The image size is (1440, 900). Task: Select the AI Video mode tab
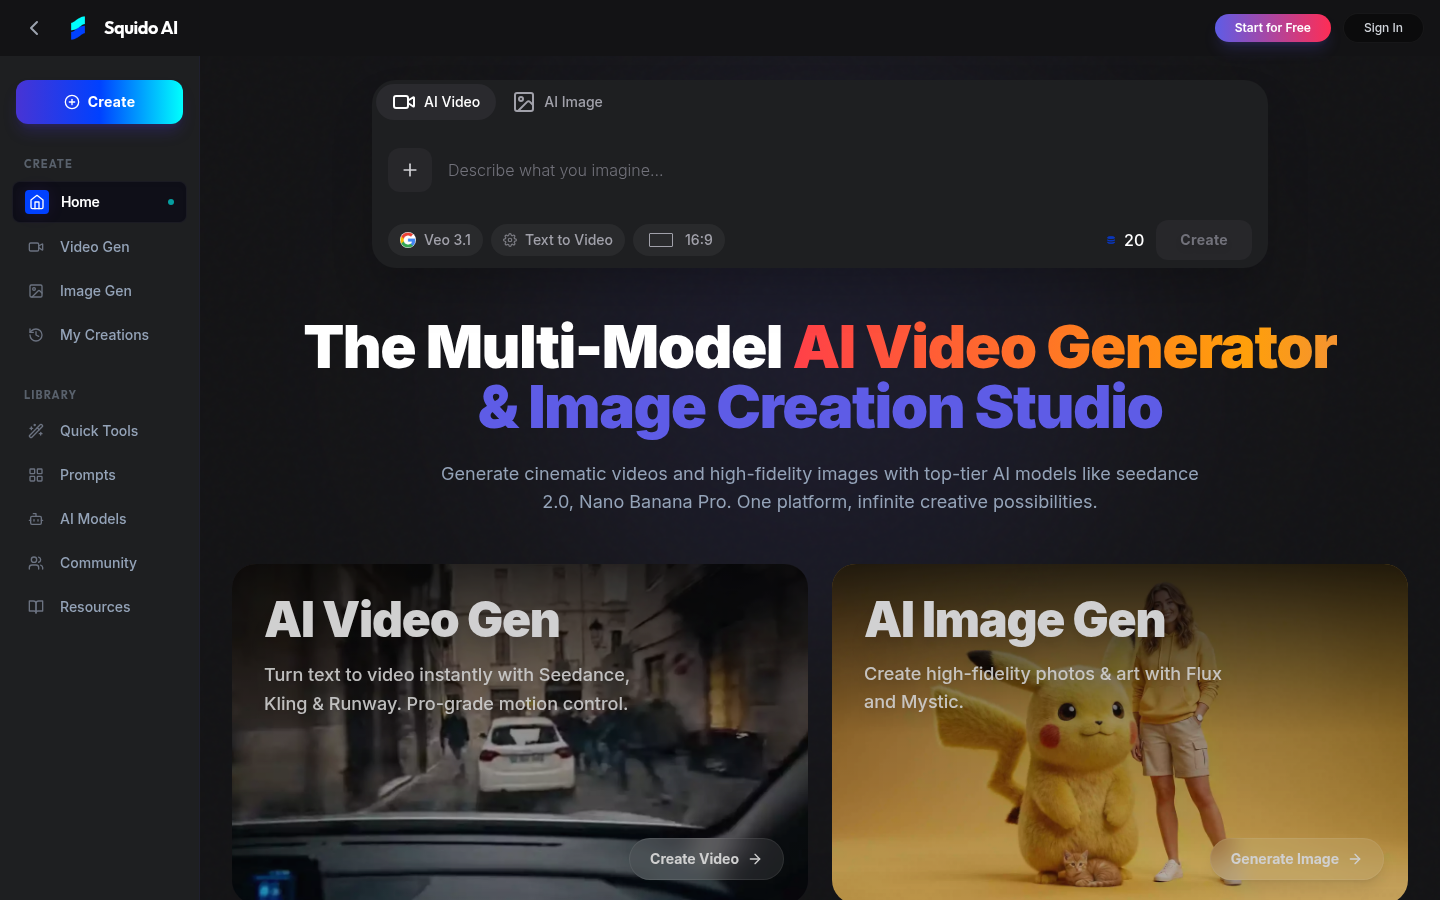435,101
